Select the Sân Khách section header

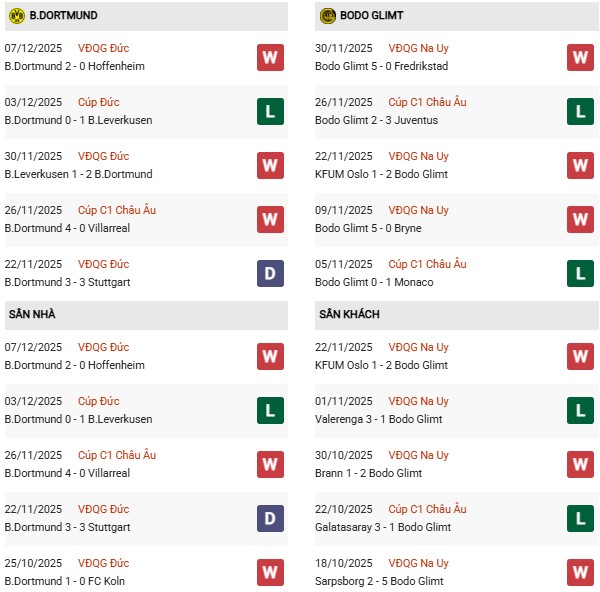click(349, 314)
